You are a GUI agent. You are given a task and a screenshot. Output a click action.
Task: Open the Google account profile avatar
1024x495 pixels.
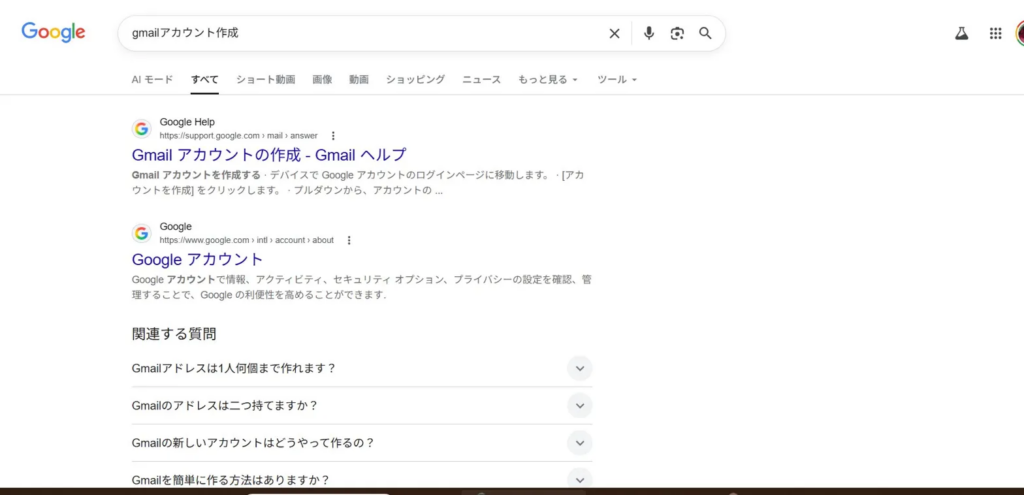[1019, 33]
